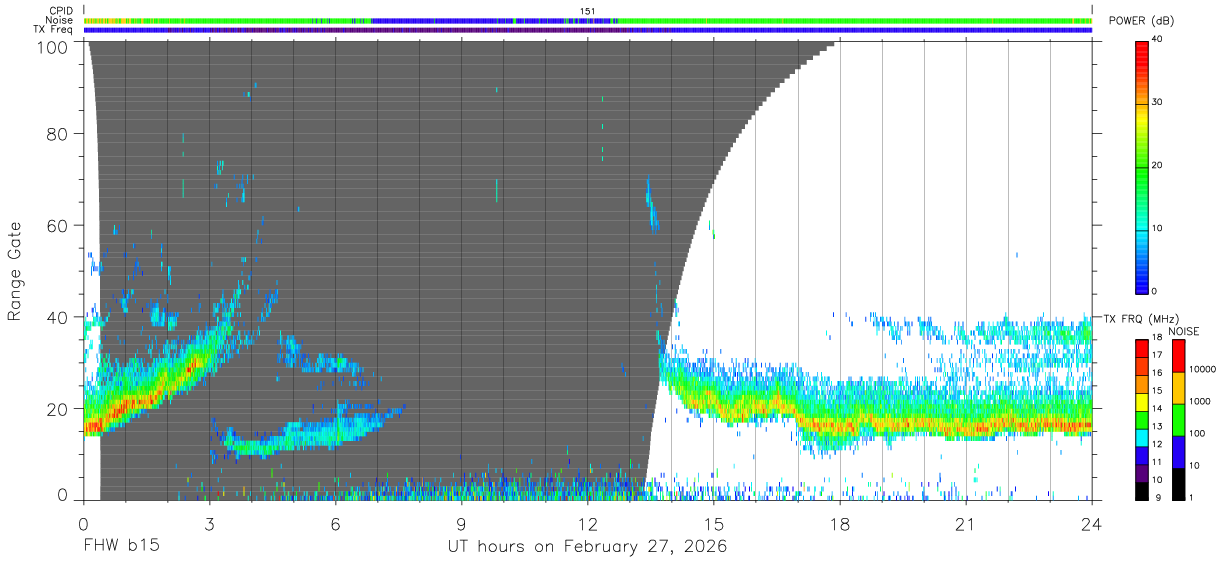Click noise scale label 10000

(x=1203, y=369)
